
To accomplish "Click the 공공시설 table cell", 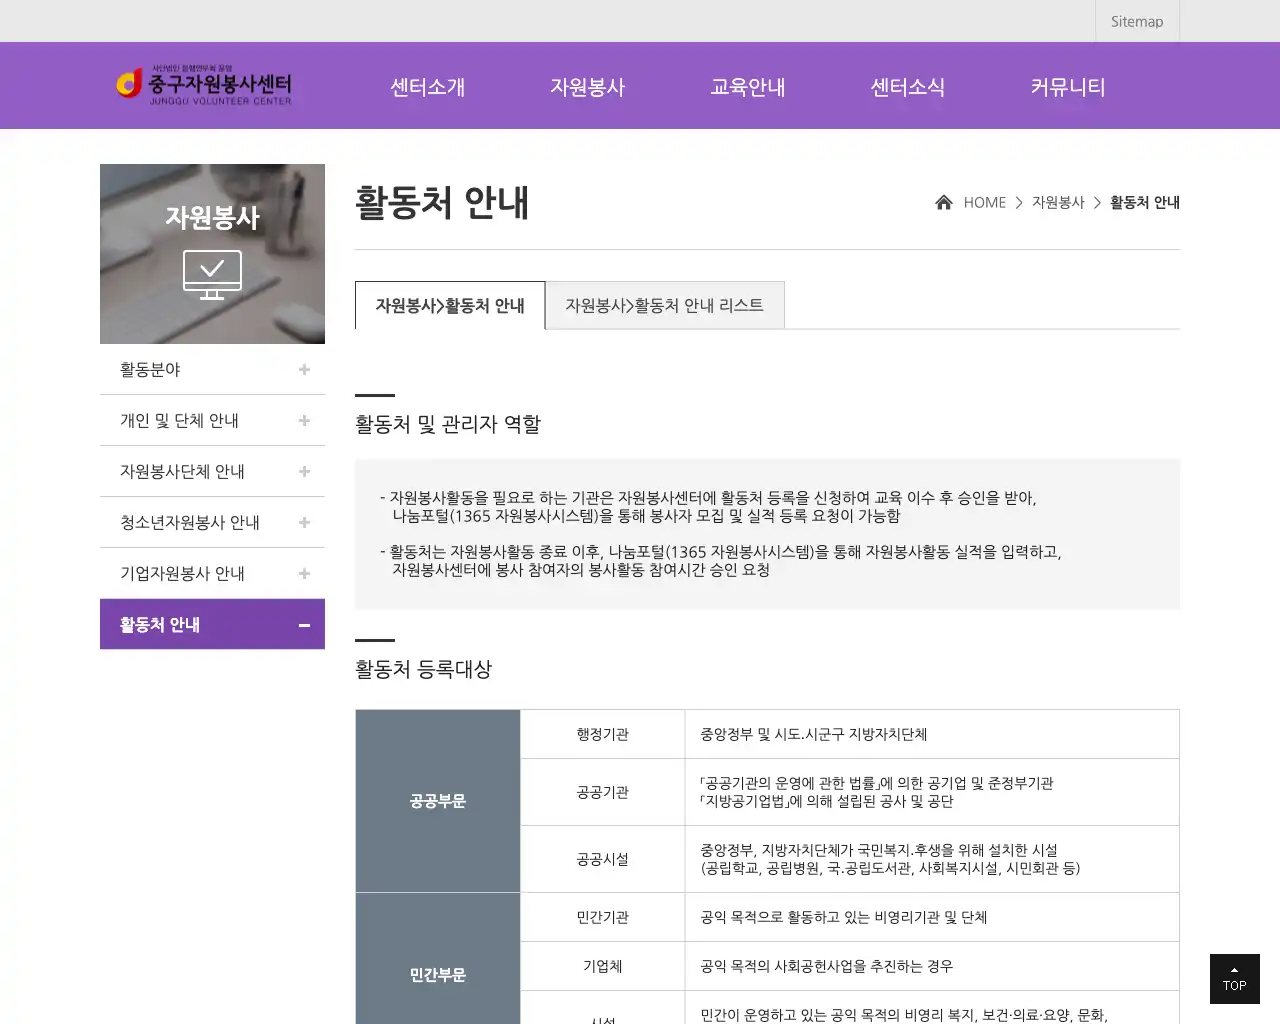I will 603,859.
